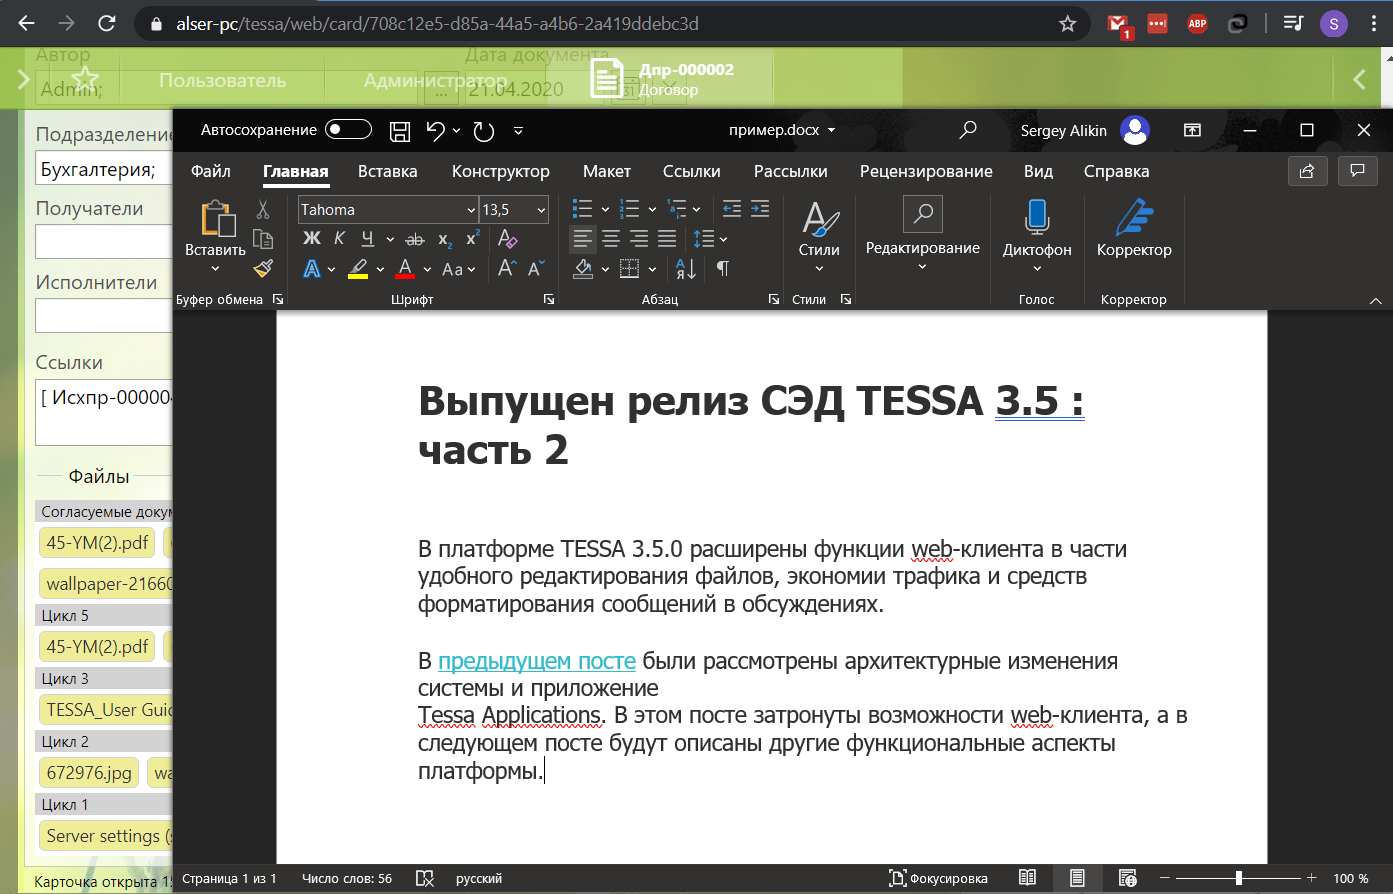Click the Получатели input field

click(104, 242)
